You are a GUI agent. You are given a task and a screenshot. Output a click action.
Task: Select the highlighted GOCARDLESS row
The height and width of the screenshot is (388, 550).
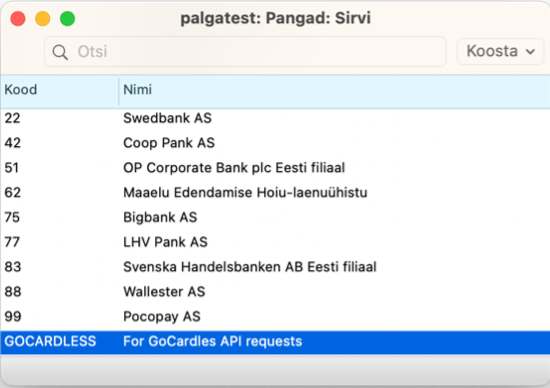275,342
